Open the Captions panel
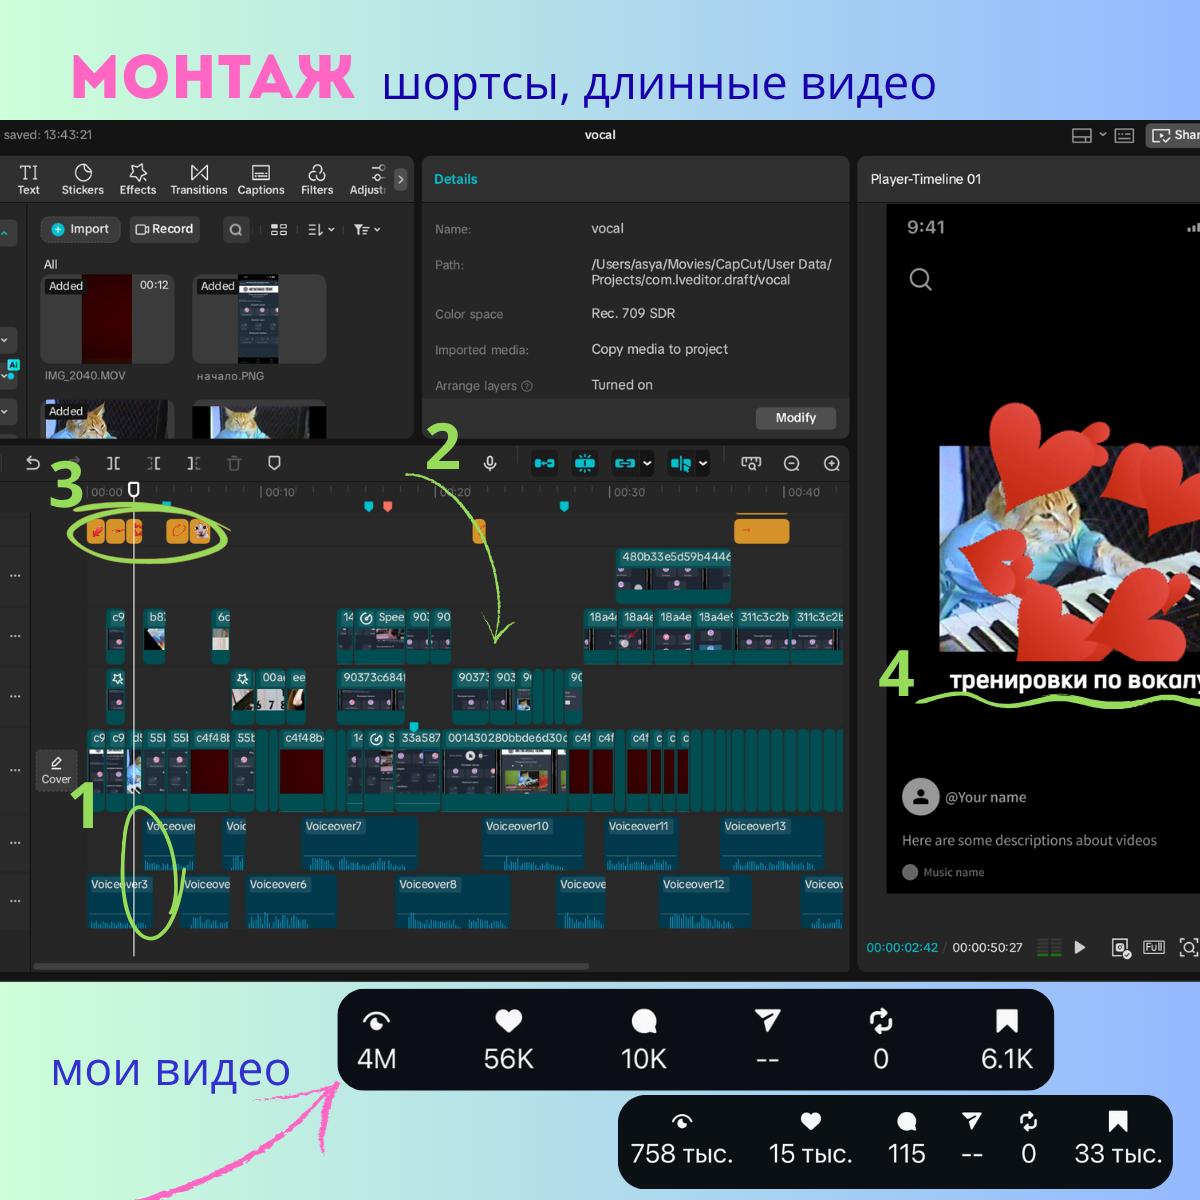Screen dimensions: 1200x1200 pos(261,179)
